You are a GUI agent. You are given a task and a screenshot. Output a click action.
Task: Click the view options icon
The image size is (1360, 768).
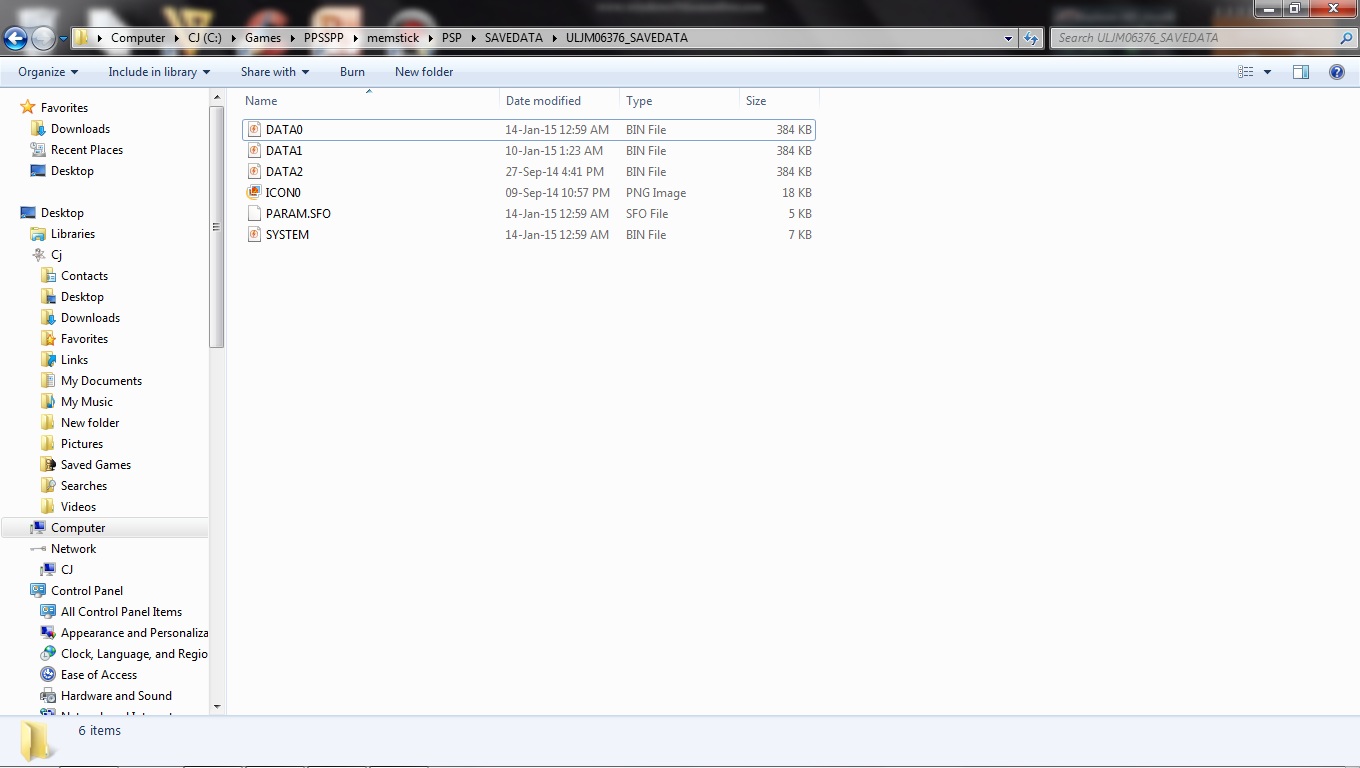click(1246, 72)
